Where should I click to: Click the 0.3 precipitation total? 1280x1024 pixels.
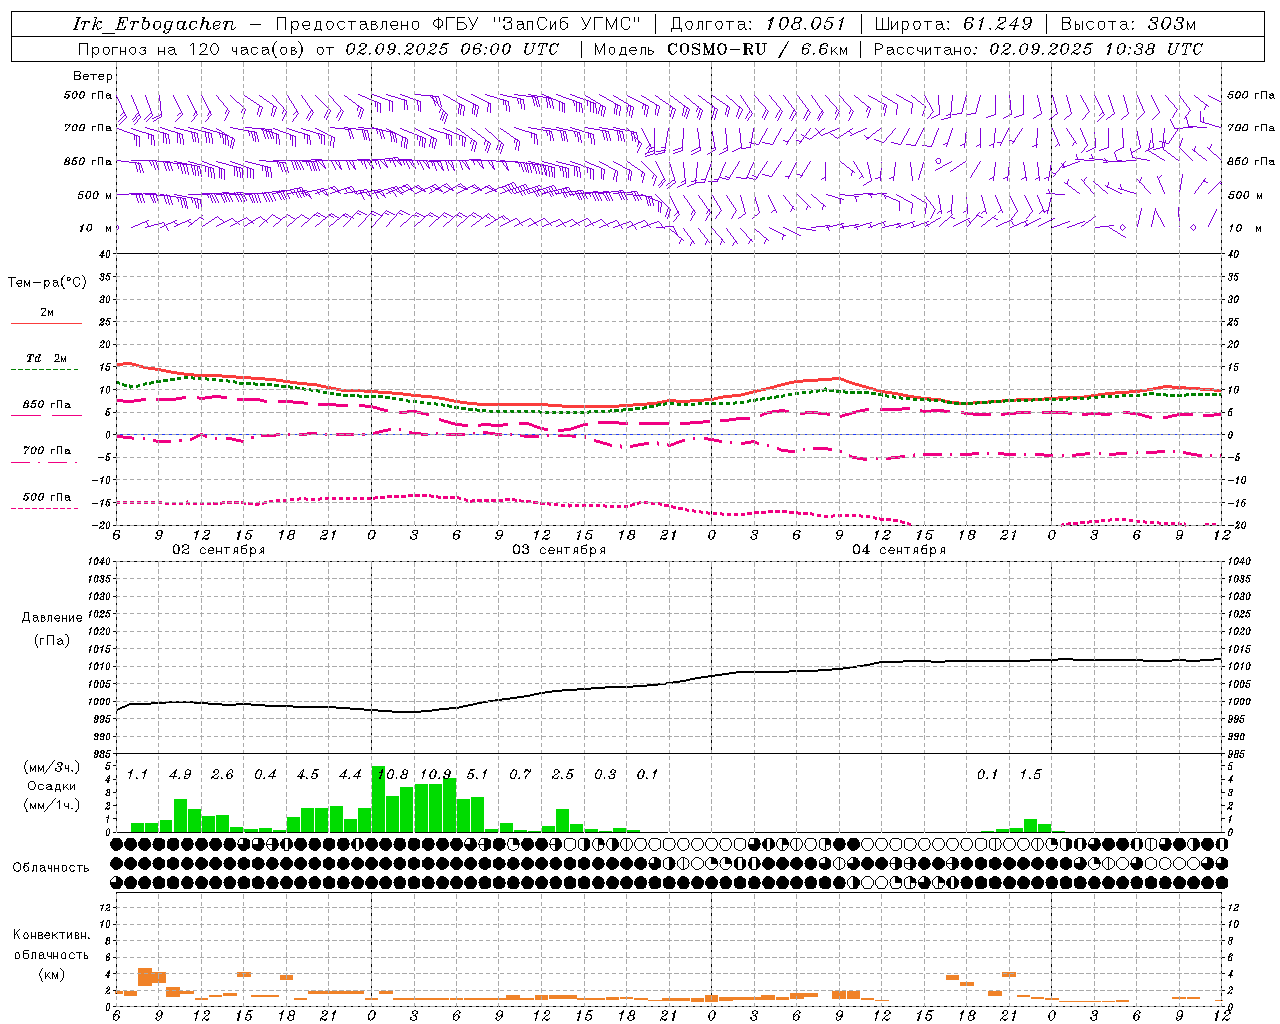click(x=605, y=775)
